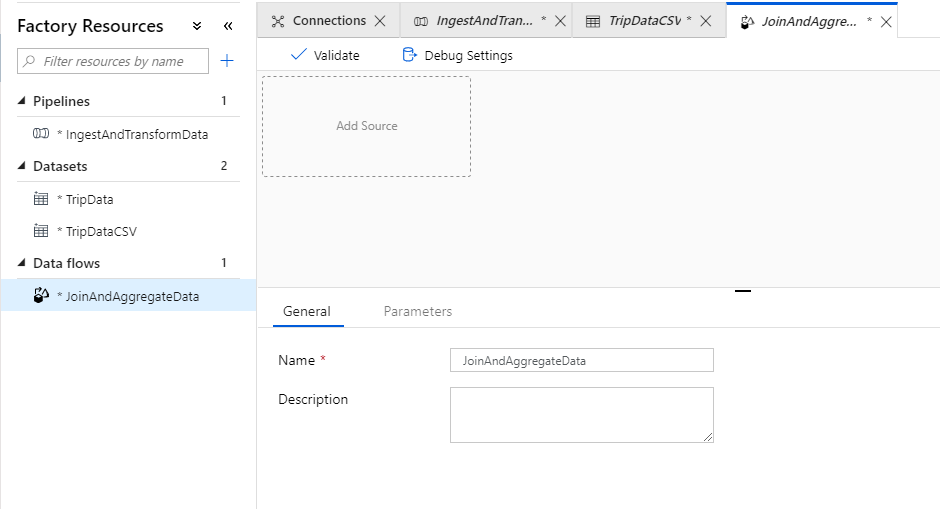The width and height of the screenshot is (940, 509).
Task: Open Debug Settings
Action: pyautogui.click(x=457, y=55)
